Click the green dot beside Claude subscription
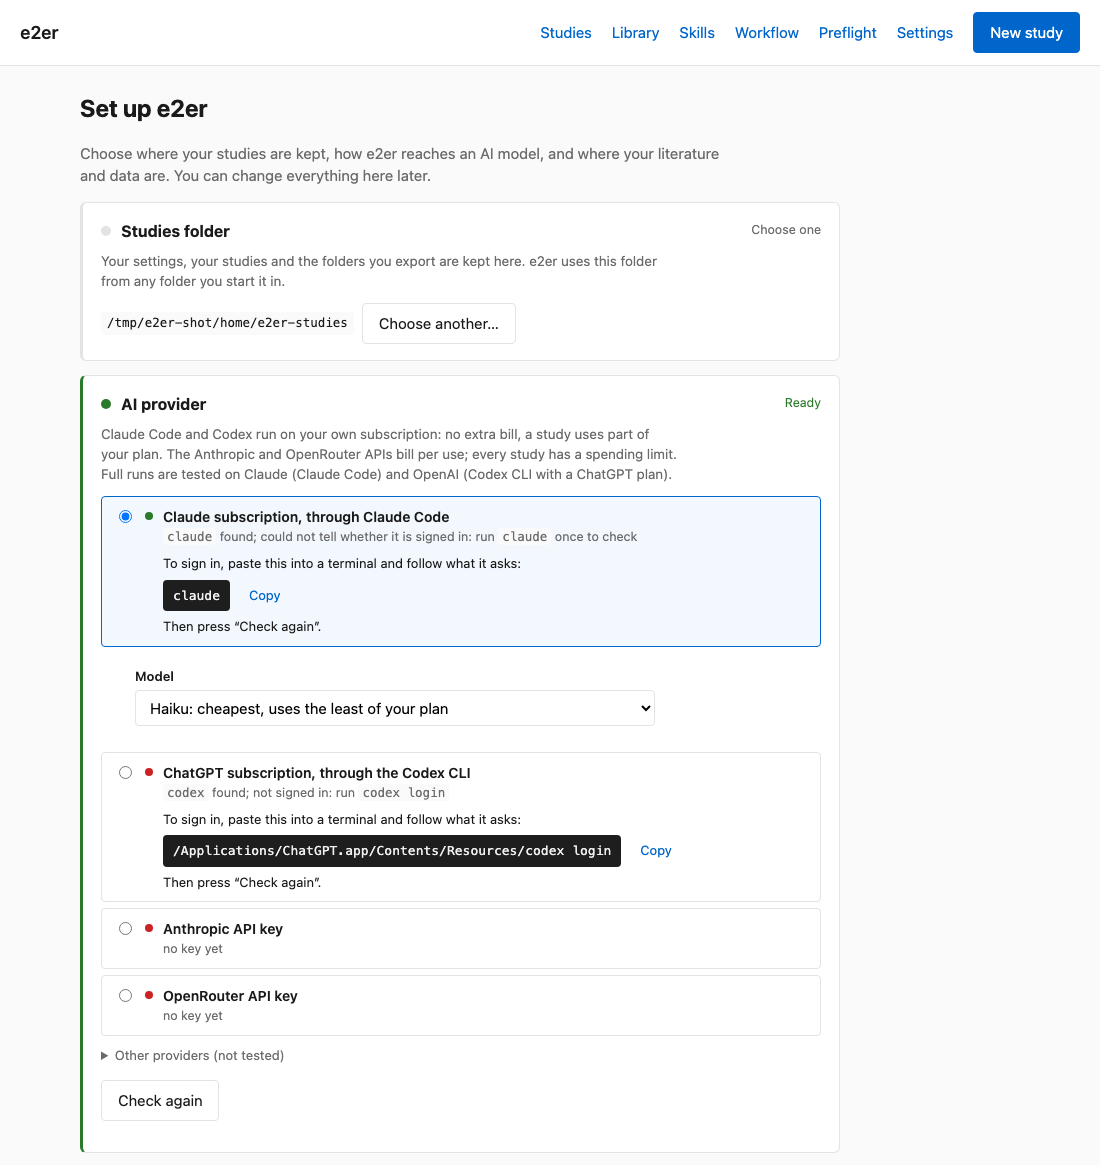 [149, 516]
